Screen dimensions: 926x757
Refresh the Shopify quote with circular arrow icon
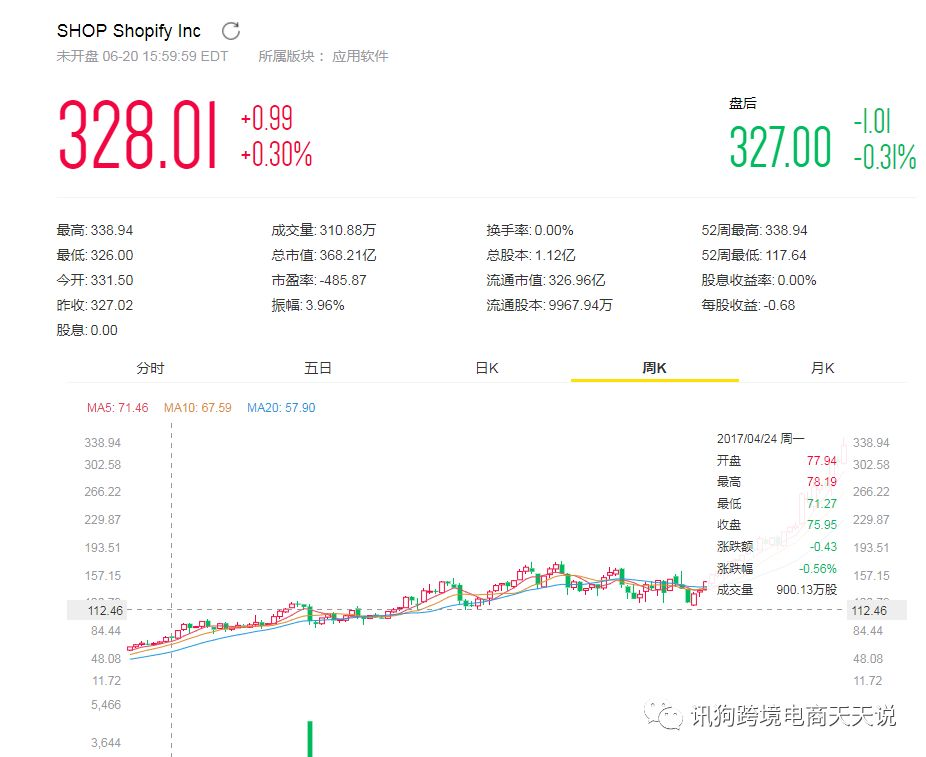click(x=231, y=31)
